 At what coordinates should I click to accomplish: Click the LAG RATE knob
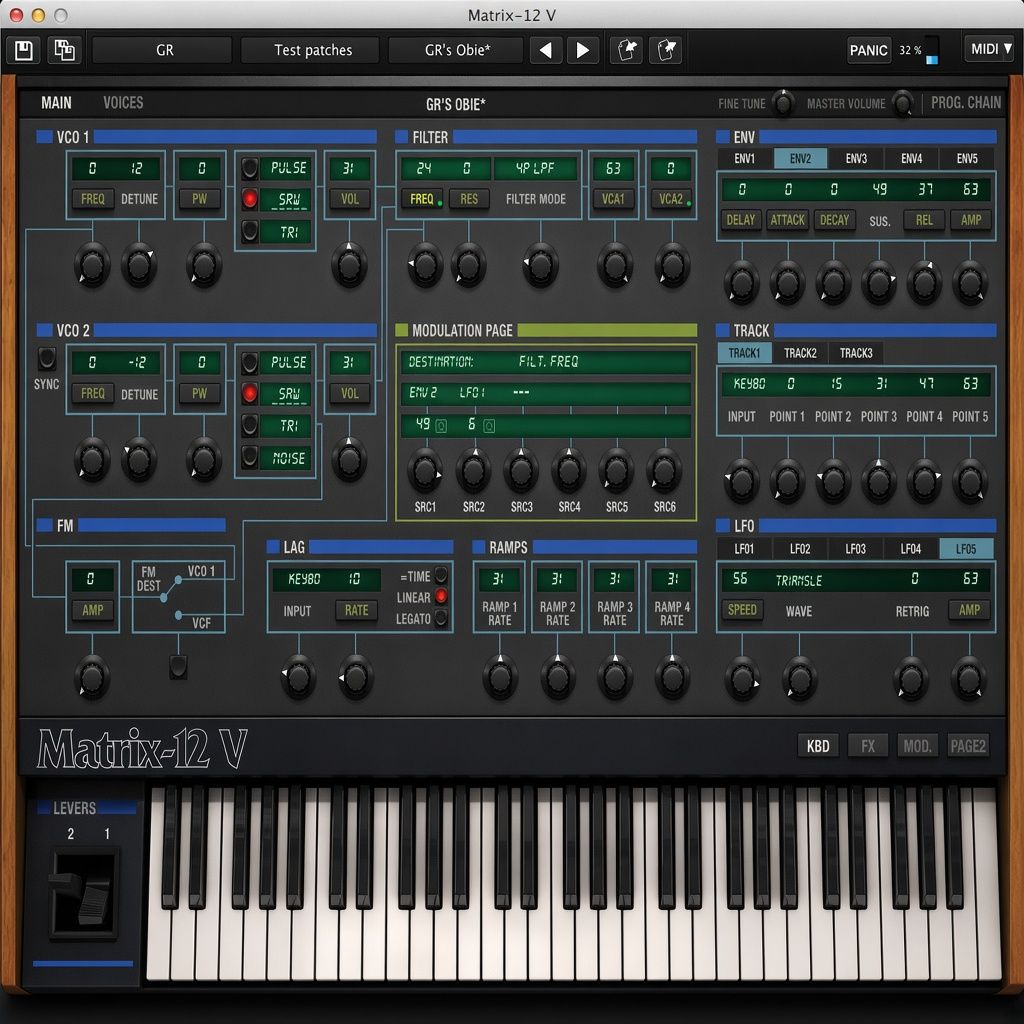coord(355,677)
